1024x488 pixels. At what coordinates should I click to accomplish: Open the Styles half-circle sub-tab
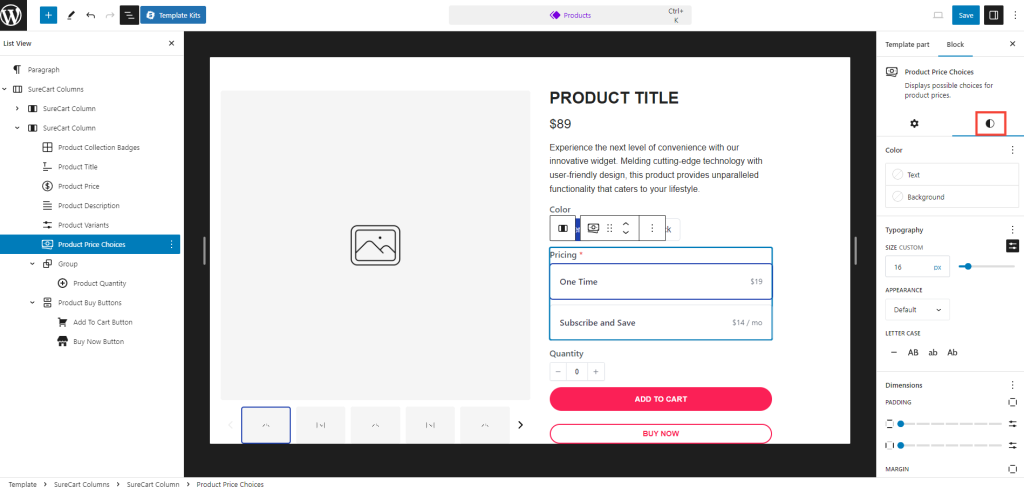click(990, 123)
